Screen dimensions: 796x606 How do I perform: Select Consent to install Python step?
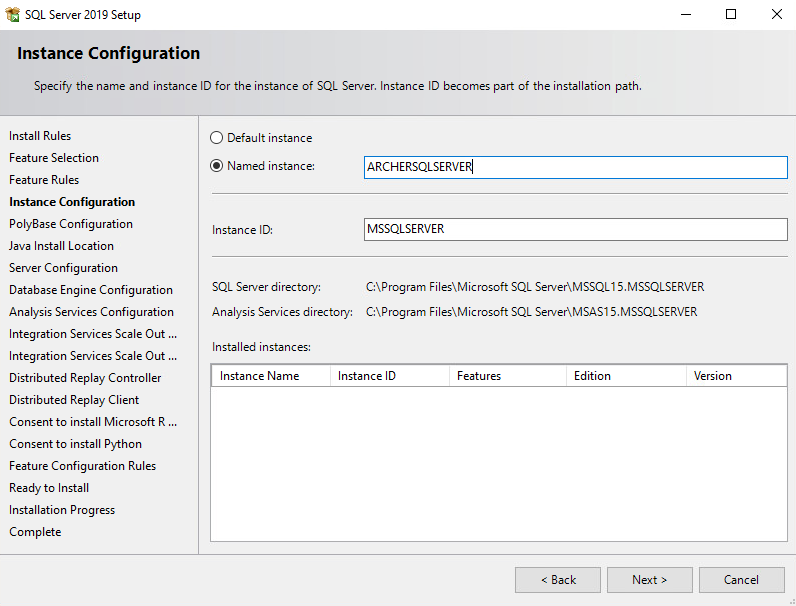click(76, 444)
